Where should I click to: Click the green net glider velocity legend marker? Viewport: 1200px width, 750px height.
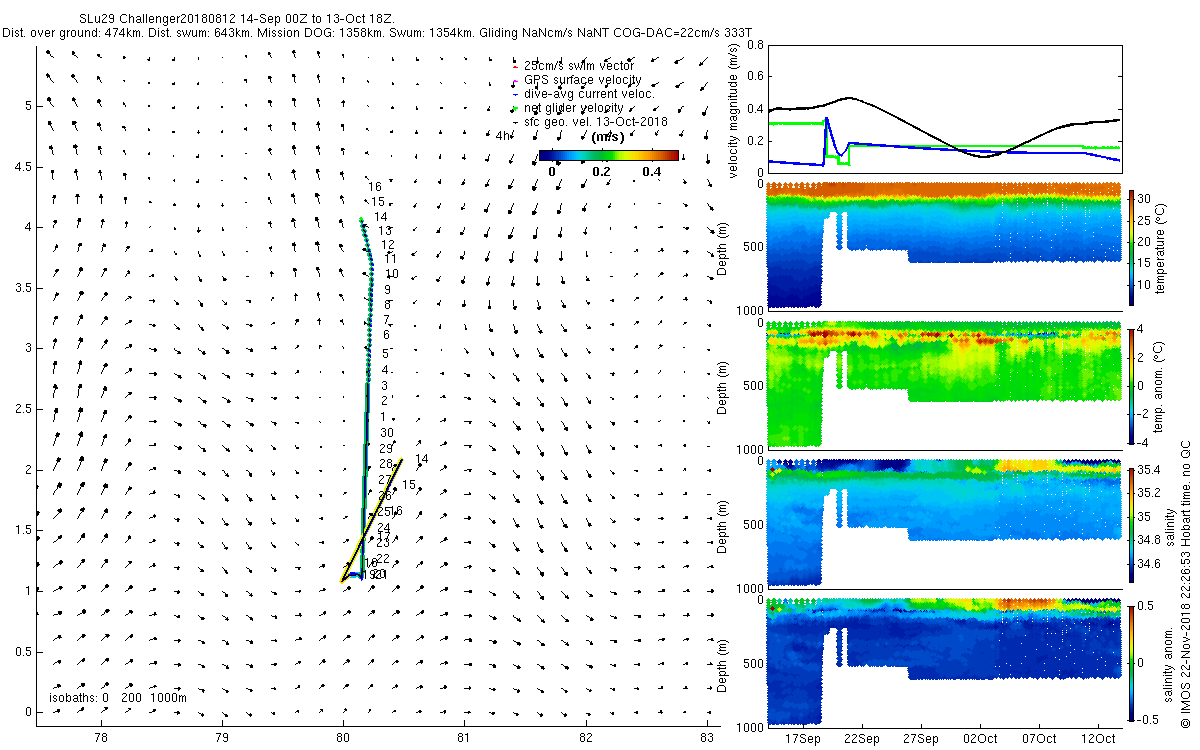(x=513, y=108)
